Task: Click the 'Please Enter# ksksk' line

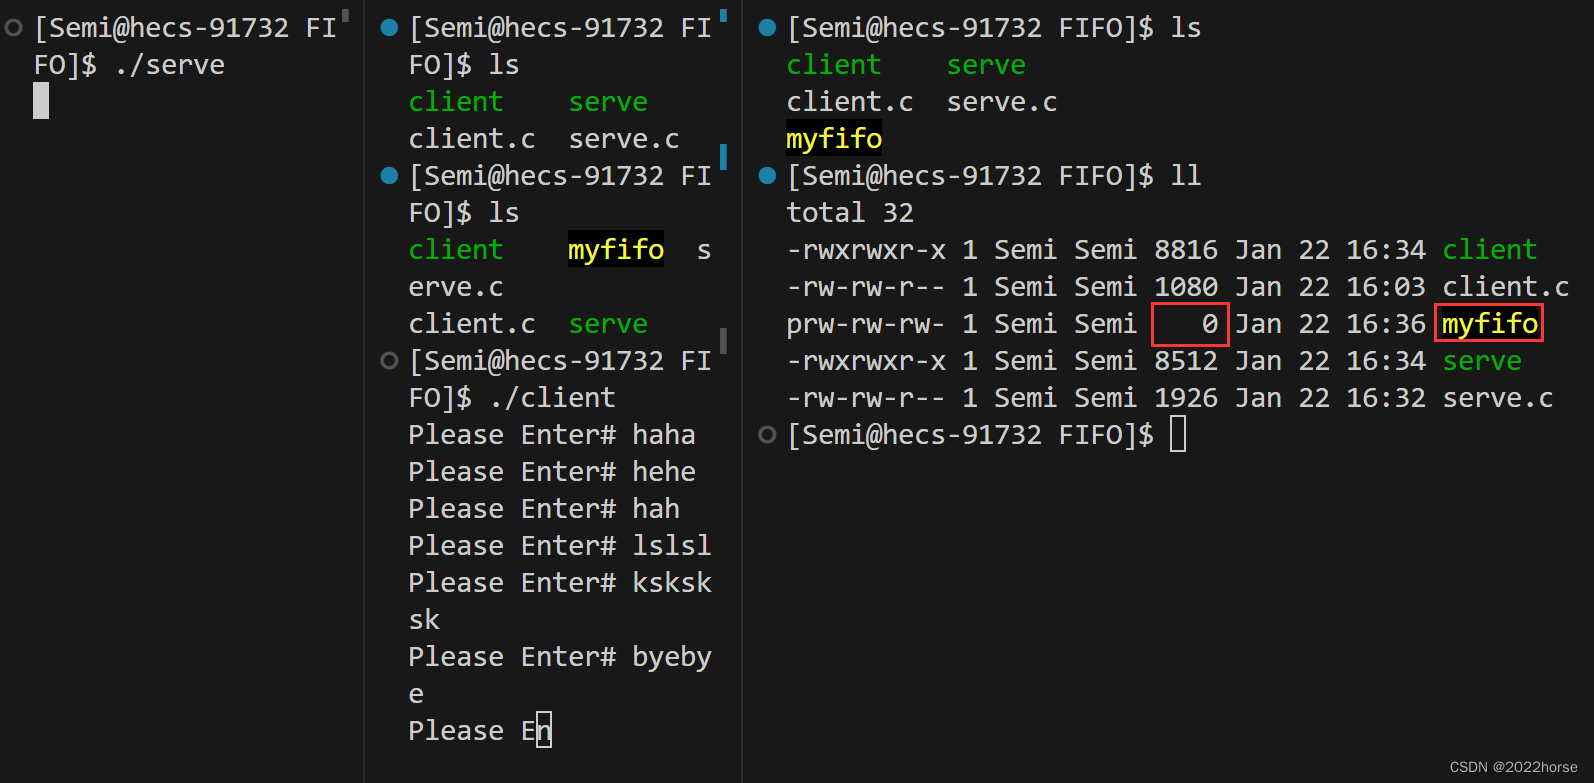Action: pos(560,583)
